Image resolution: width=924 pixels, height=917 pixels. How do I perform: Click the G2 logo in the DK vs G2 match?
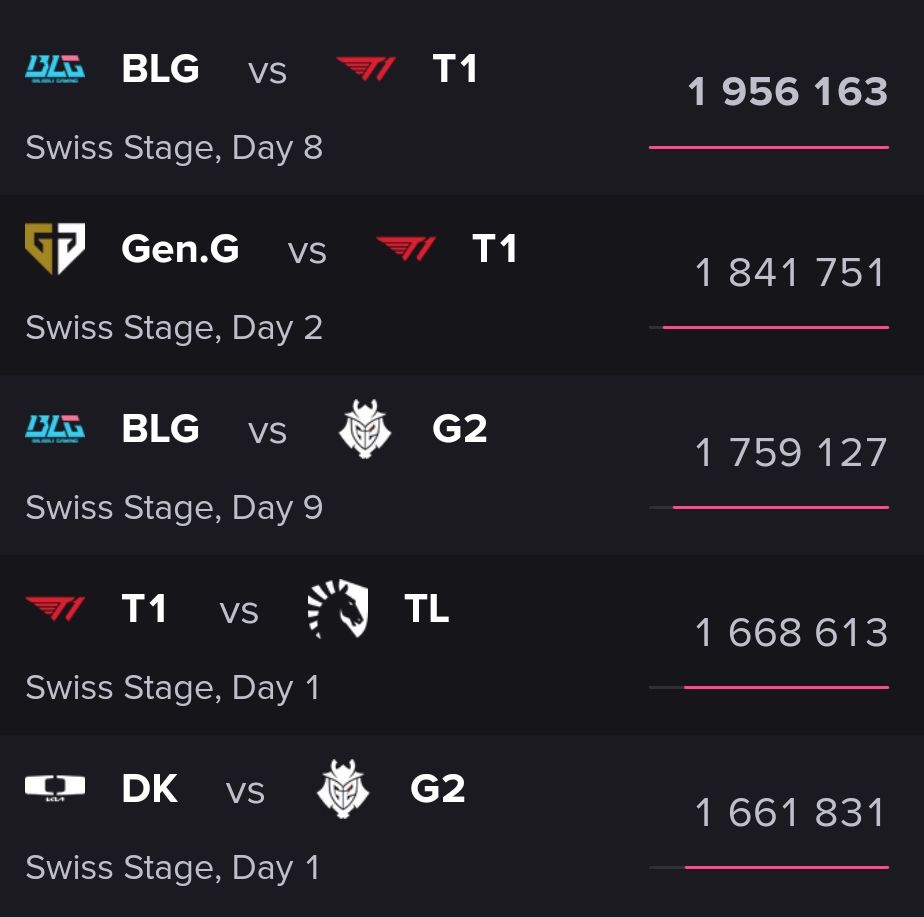(x=343, y=789)
